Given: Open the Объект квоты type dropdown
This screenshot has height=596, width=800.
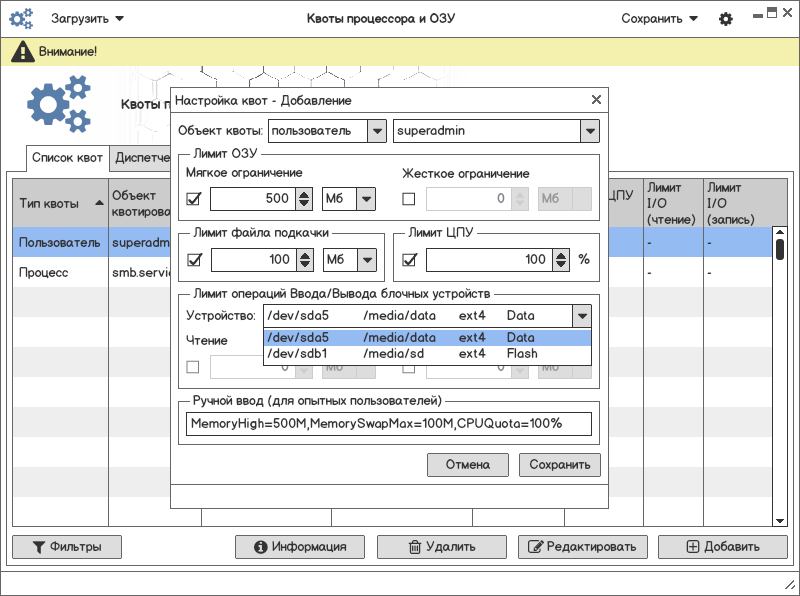Looking at the screenshot, I should 376,131.
